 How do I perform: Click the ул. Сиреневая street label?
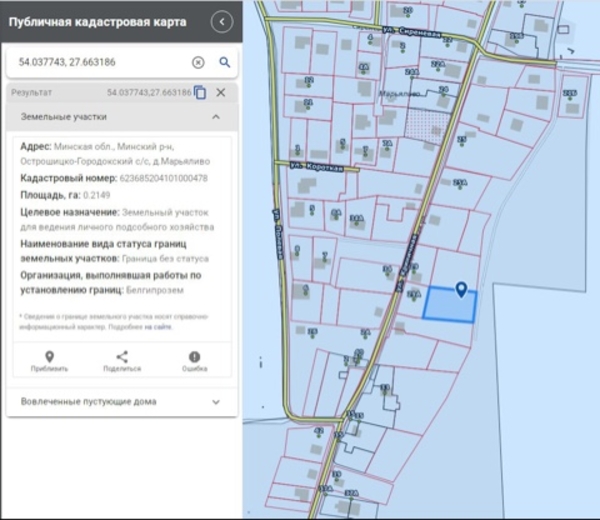[409, 31]
